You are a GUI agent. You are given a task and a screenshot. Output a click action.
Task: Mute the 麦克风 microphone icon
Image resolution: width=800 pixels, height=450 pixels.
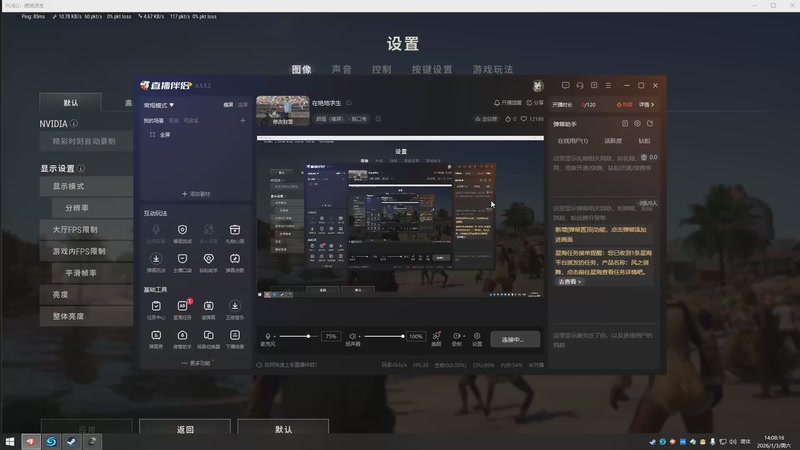[x=267, y=336]
